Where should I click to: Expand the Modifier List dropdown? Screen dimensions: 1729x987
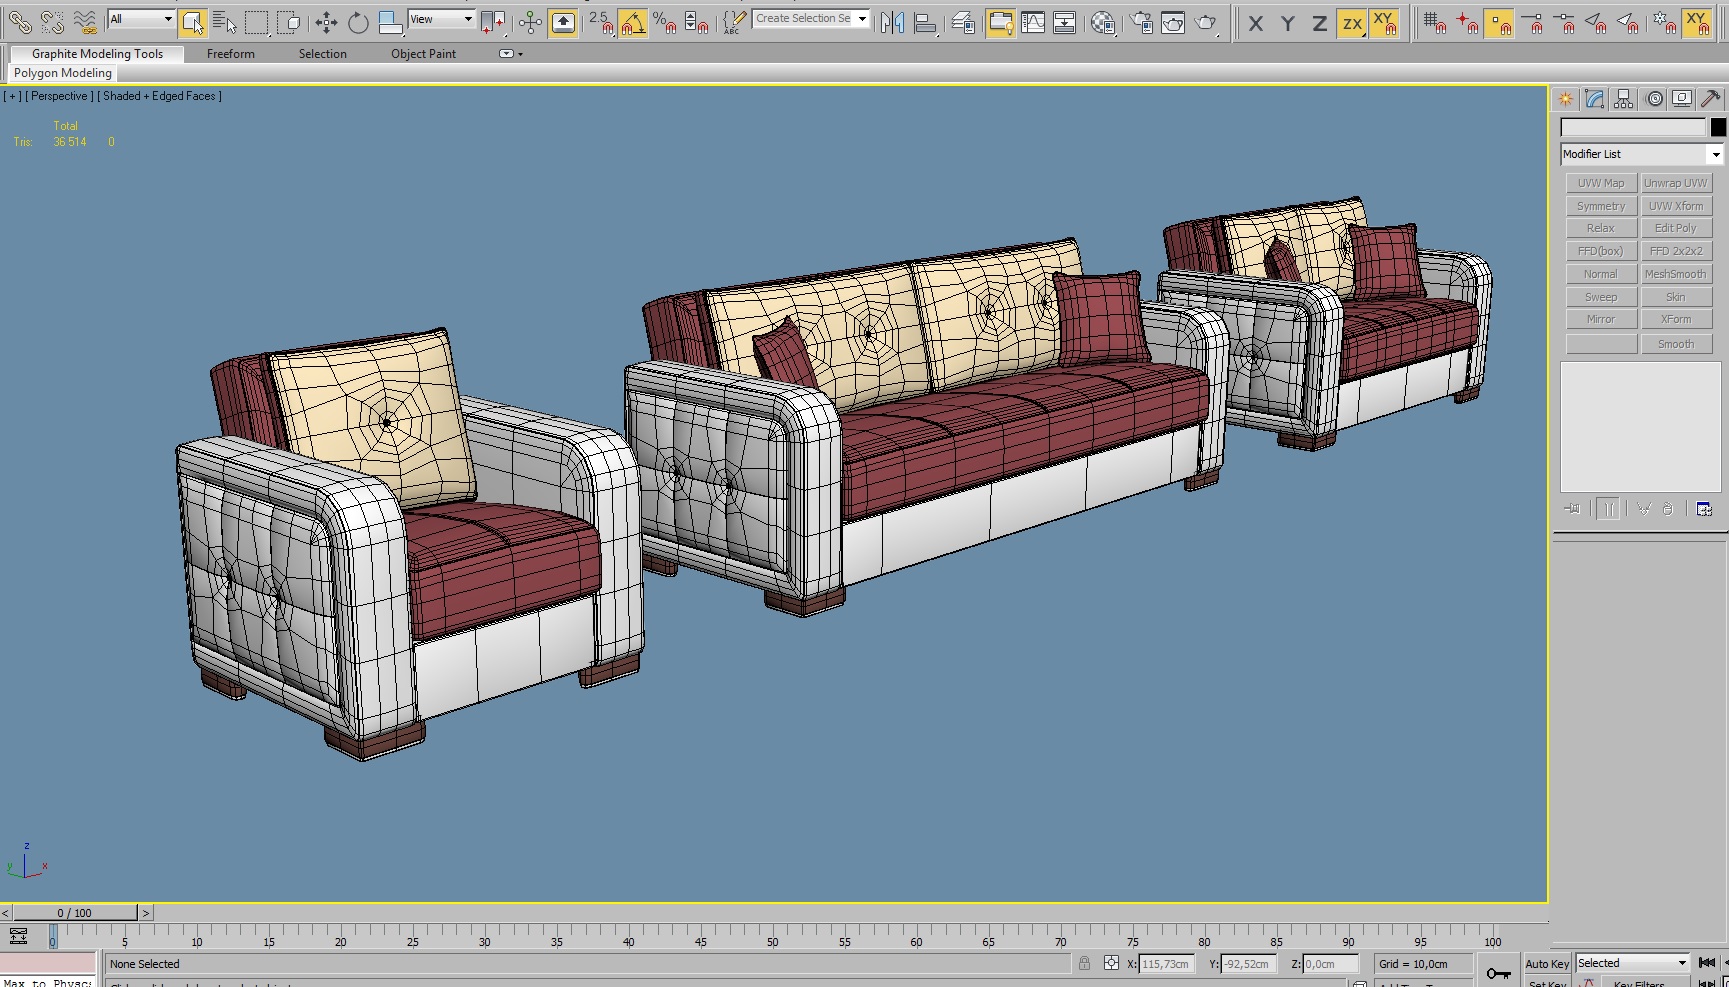coord(1715,154)
